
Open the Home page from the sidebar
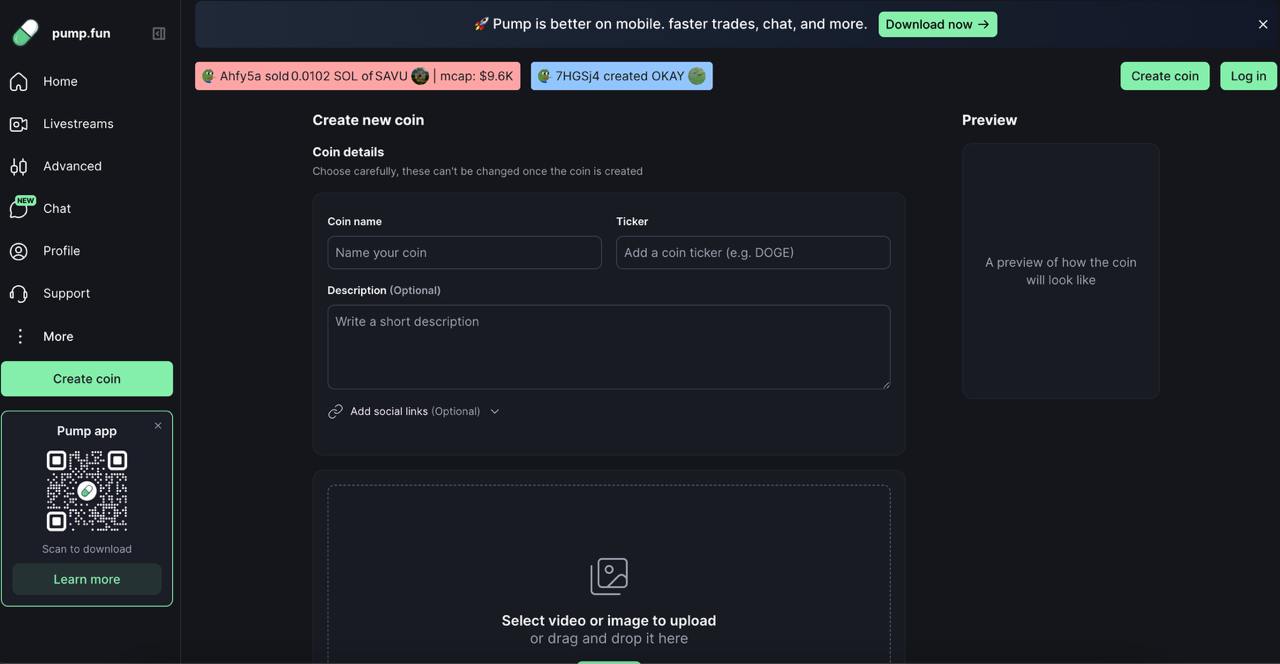coord(60,81)
